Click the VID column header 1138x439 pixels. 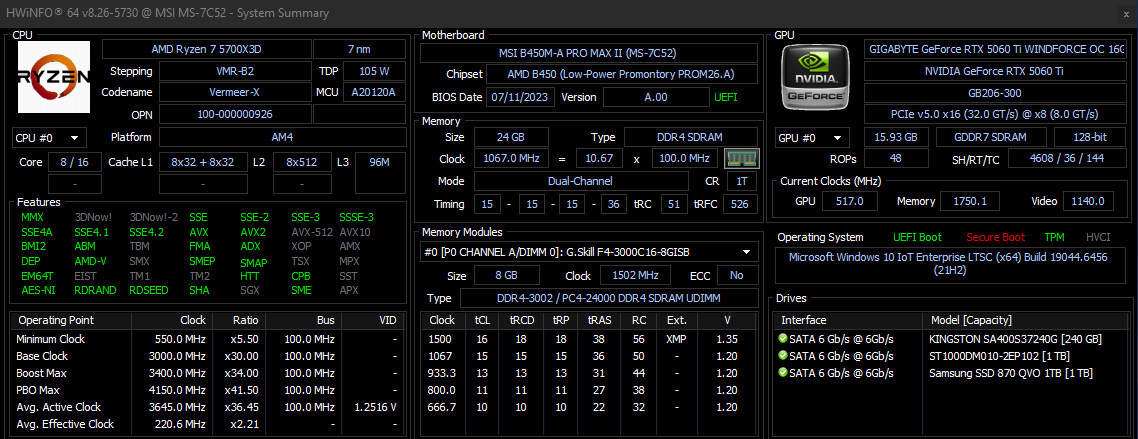coord(373,320)
